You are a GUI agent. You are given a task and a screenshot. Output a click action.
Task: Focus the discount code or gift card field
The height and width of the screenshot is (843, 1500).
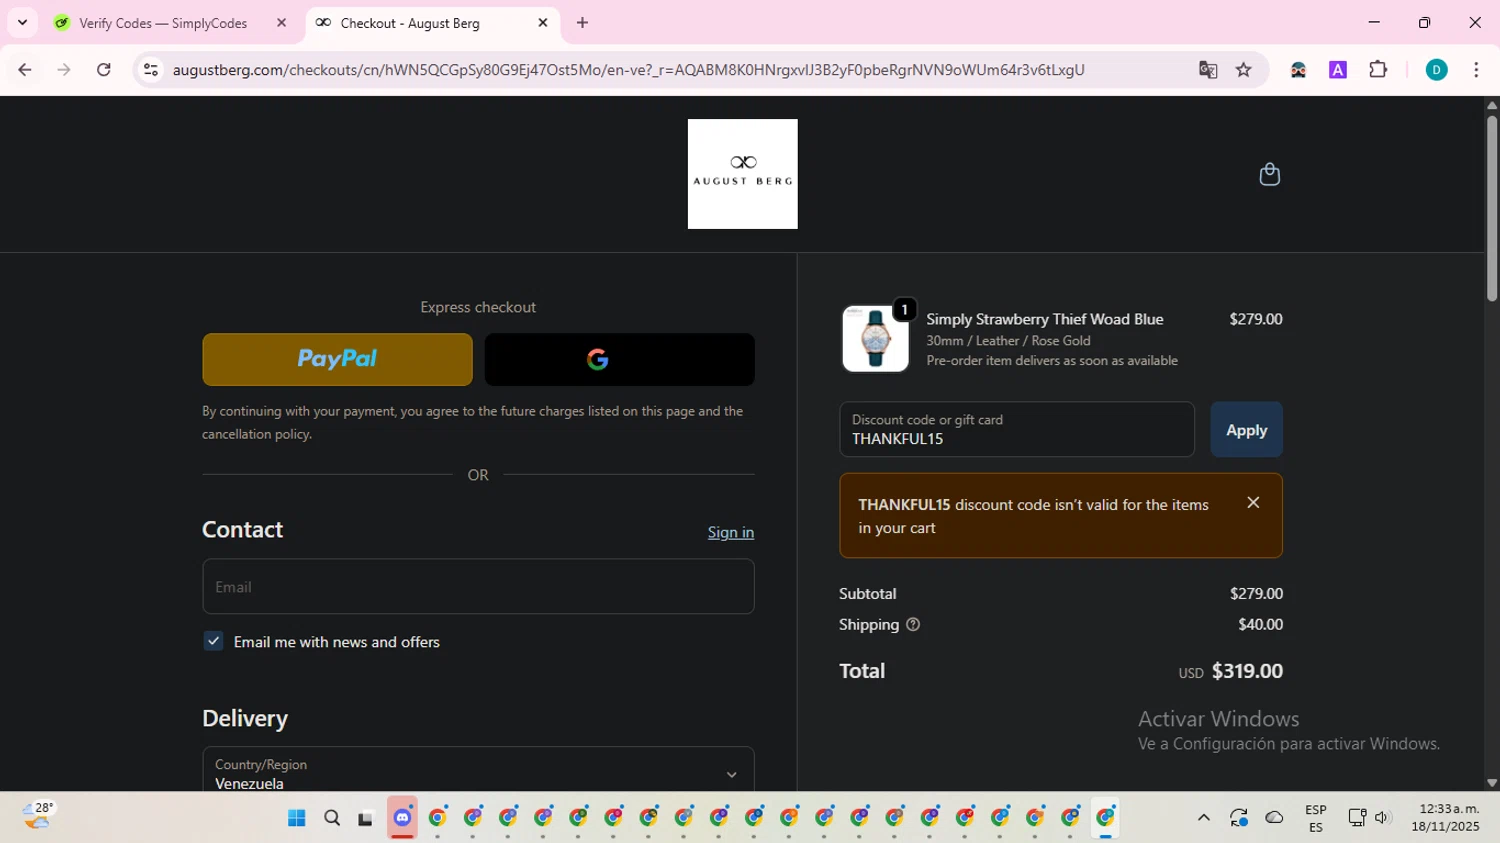[x=1017, y=430]
